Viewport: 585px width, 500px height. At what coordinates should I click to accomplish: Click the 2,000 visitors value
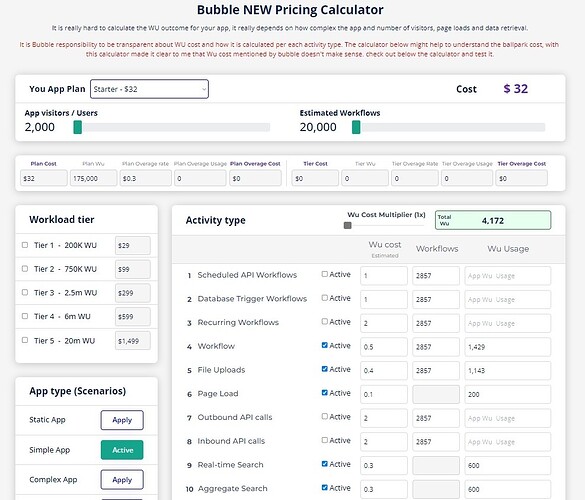coord(40,127)
